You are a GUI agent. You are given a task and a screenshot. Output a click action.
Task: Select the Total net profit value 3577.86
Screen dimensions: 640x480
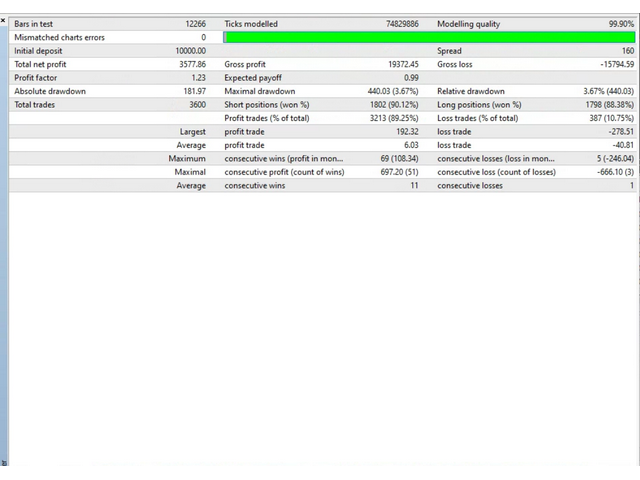click(192, 64)
